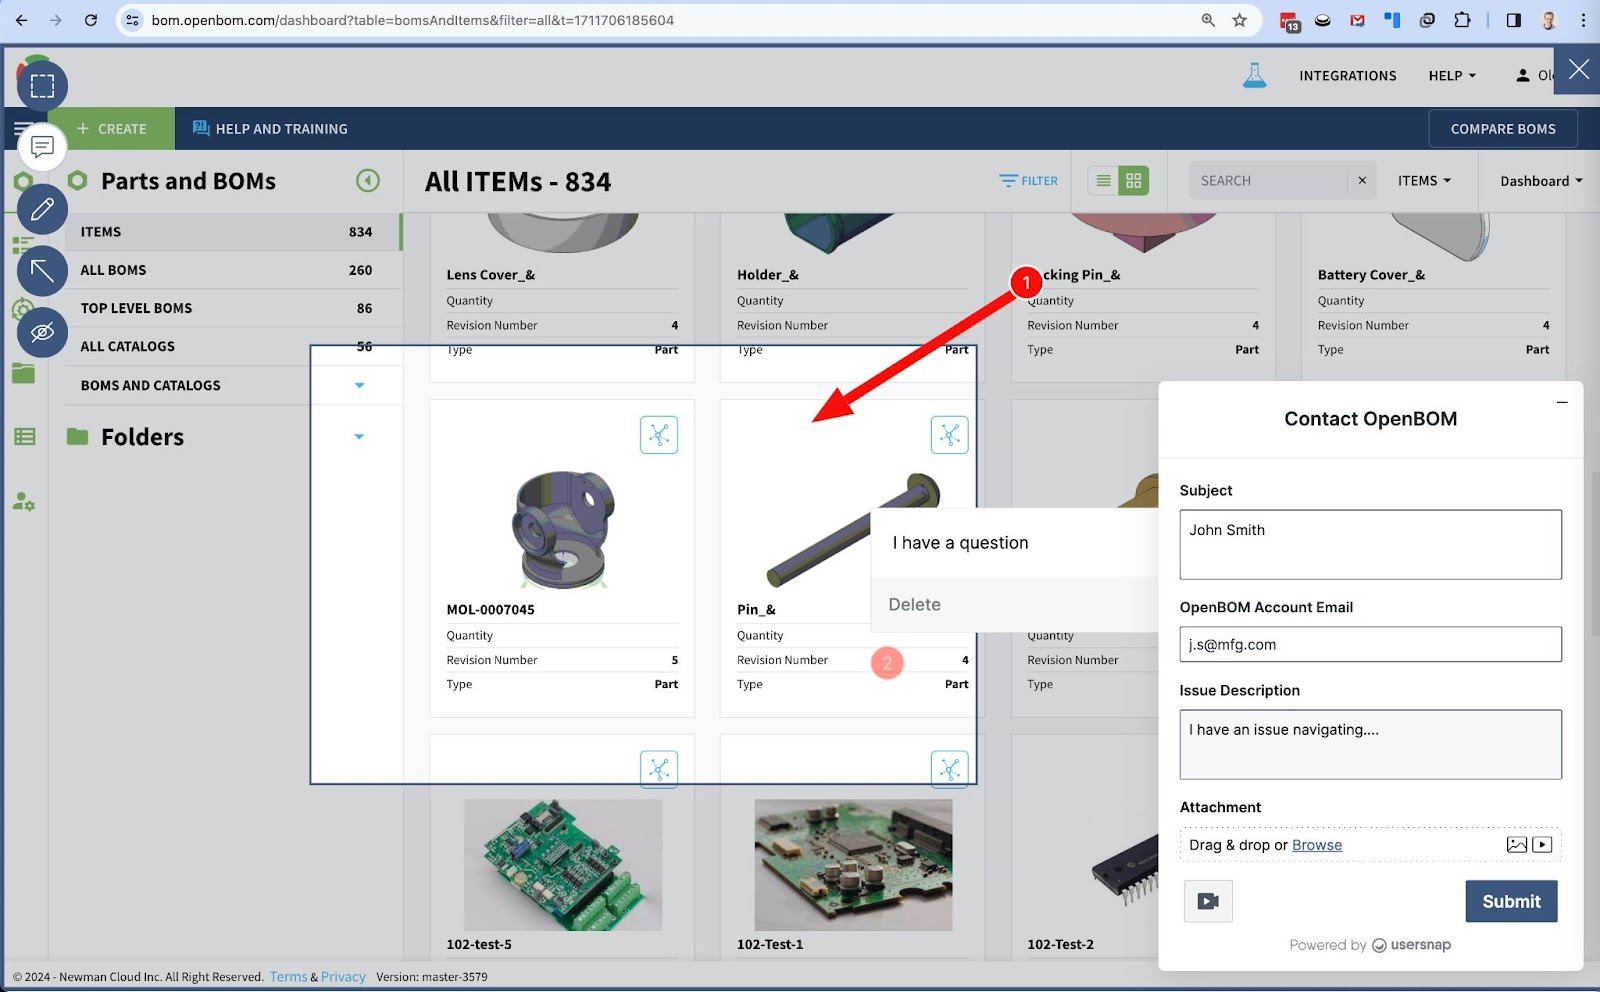The width and height of the screenshot is (1600, 992).
Task: Open Chrome three-dot menu
Action: (x=1583, y=20)
